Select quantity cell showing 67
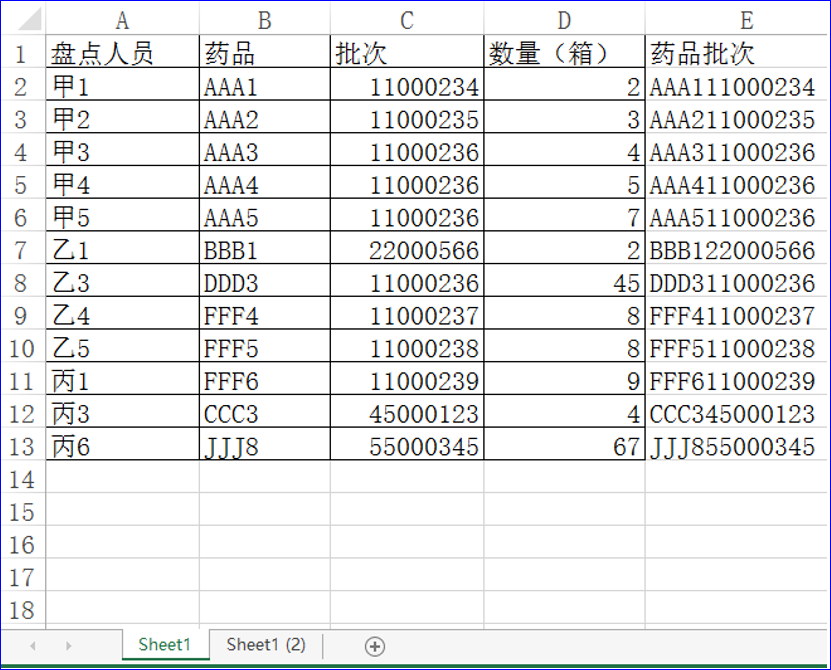The width and height of the screenshot is (831, 670). click(564, 446)
